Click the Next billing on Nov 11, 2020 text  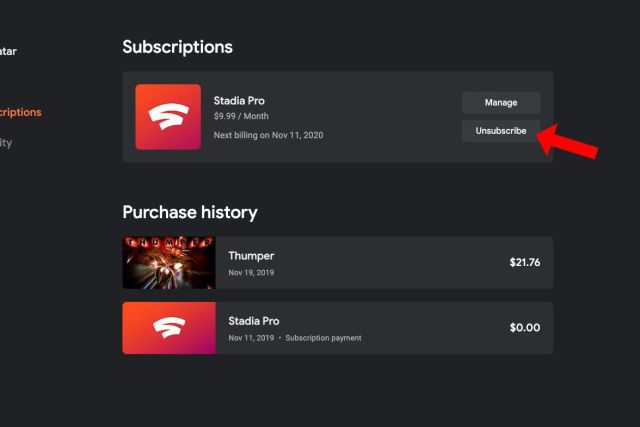(x=268, y=135)
